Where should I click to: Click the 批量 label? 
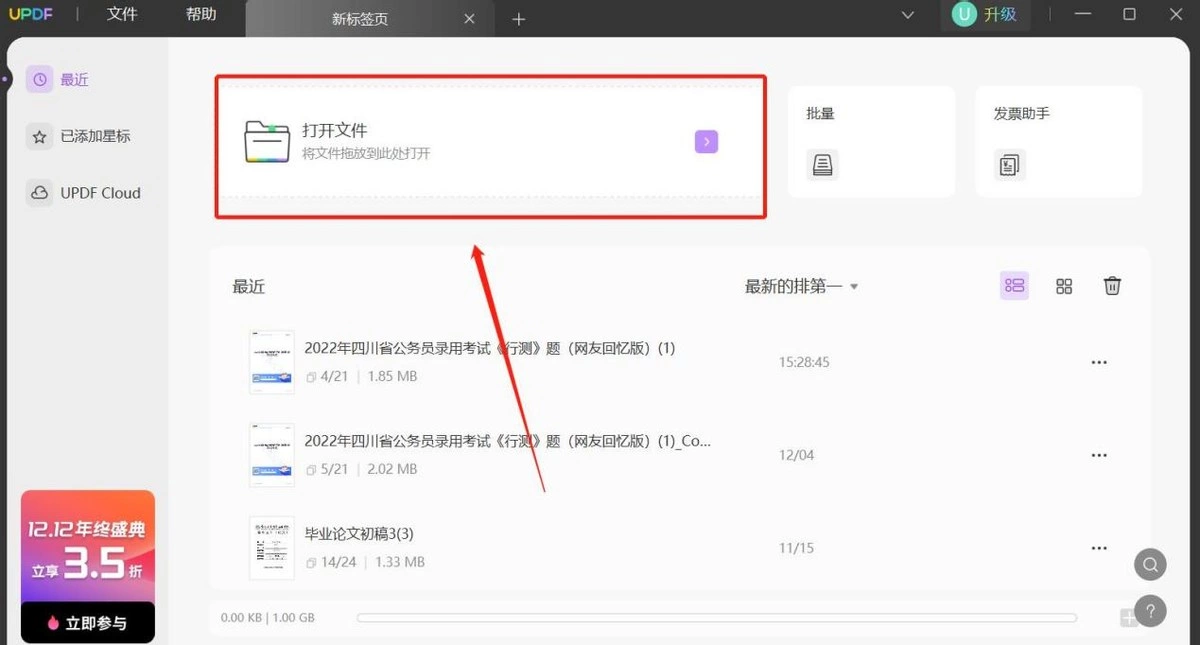point(820,113)
